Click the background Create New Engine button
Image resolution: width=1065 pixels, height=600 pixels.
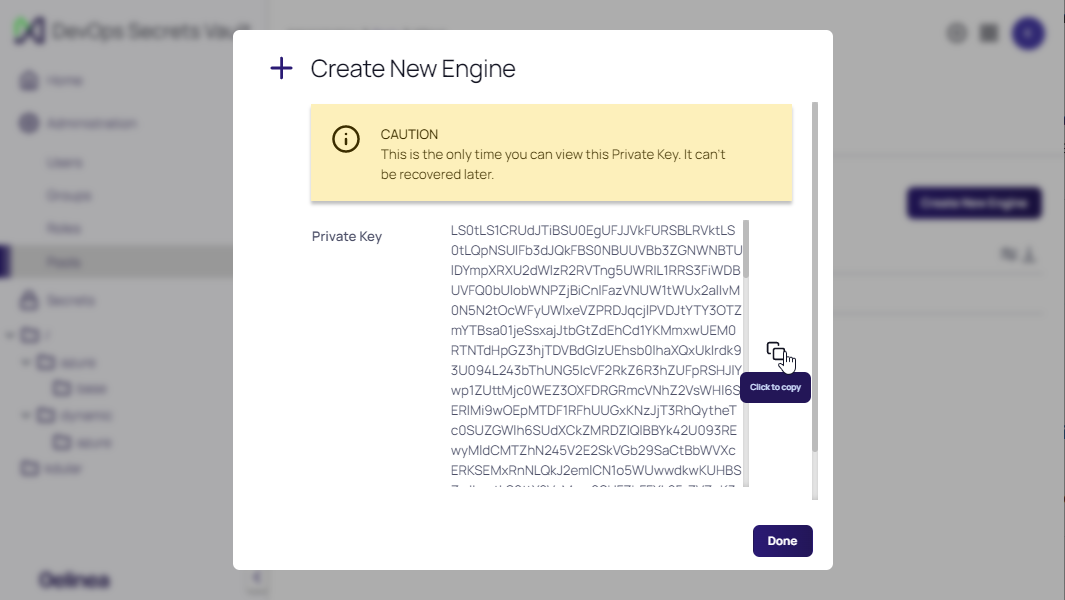[x=974, y=203]
